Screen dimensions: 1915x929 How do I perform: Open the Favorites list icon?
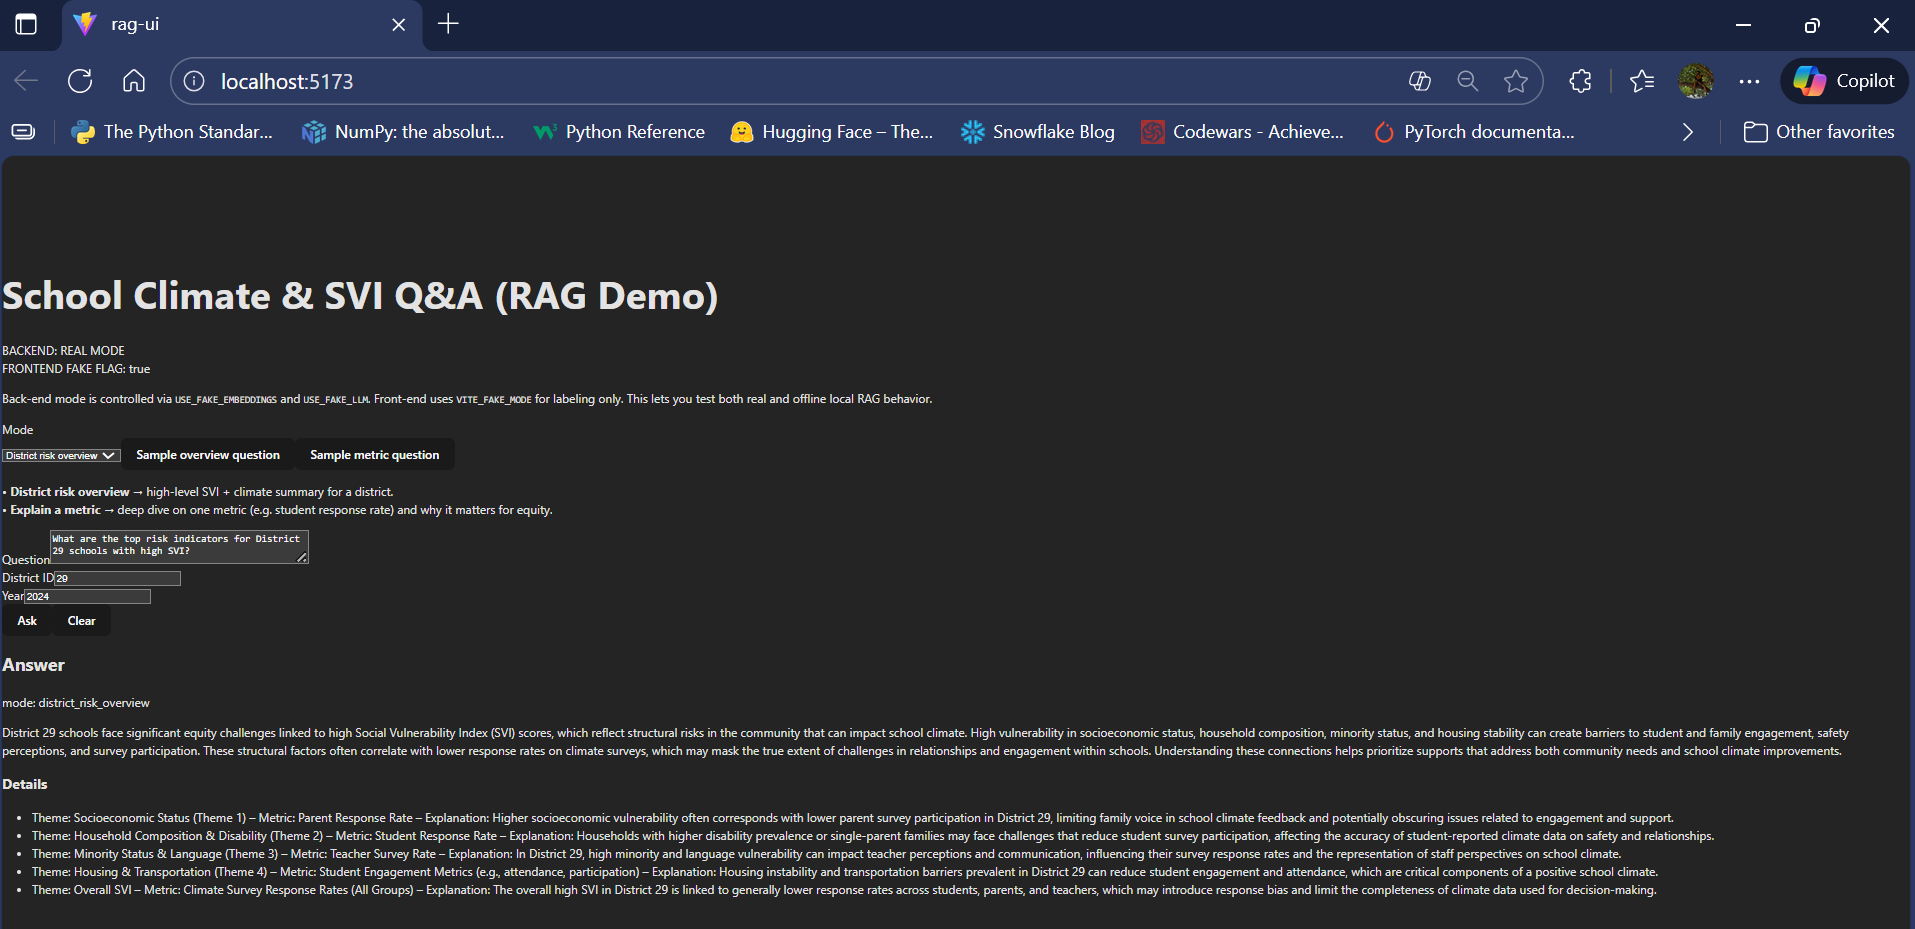tap(1642, 81)
